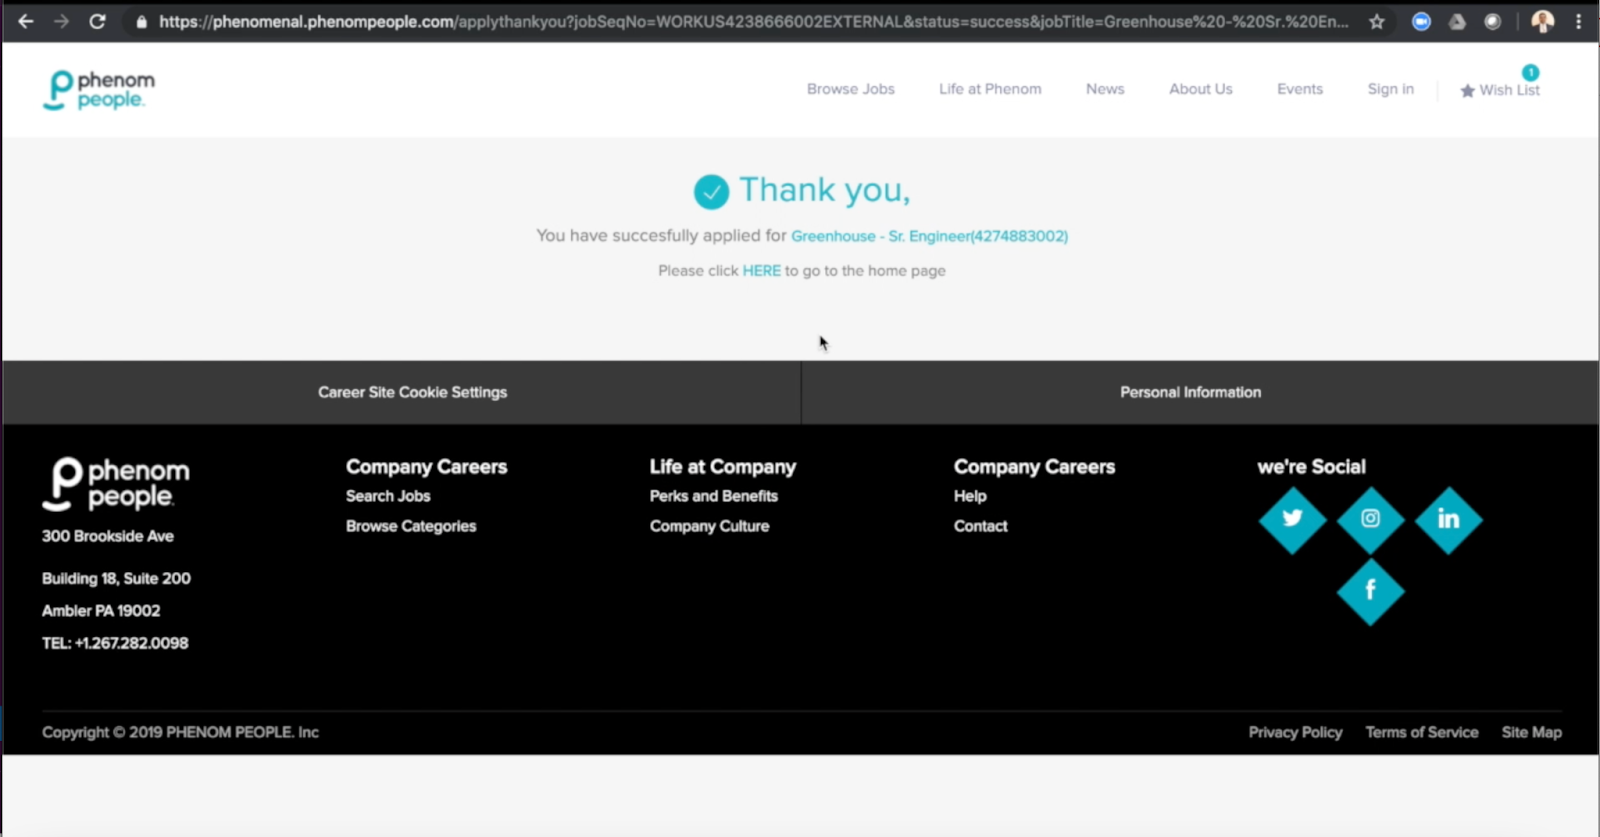
Task: Open the Twitter social link
Action: pos(1293,519)
